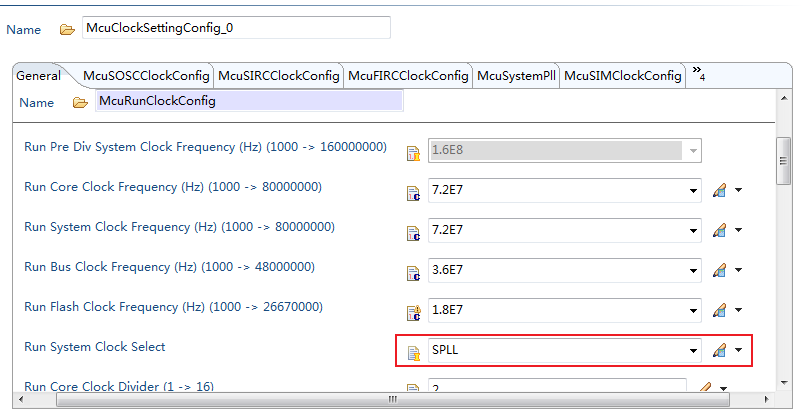Click the Run Core Clock Divider parameter icon

(413, 388)
